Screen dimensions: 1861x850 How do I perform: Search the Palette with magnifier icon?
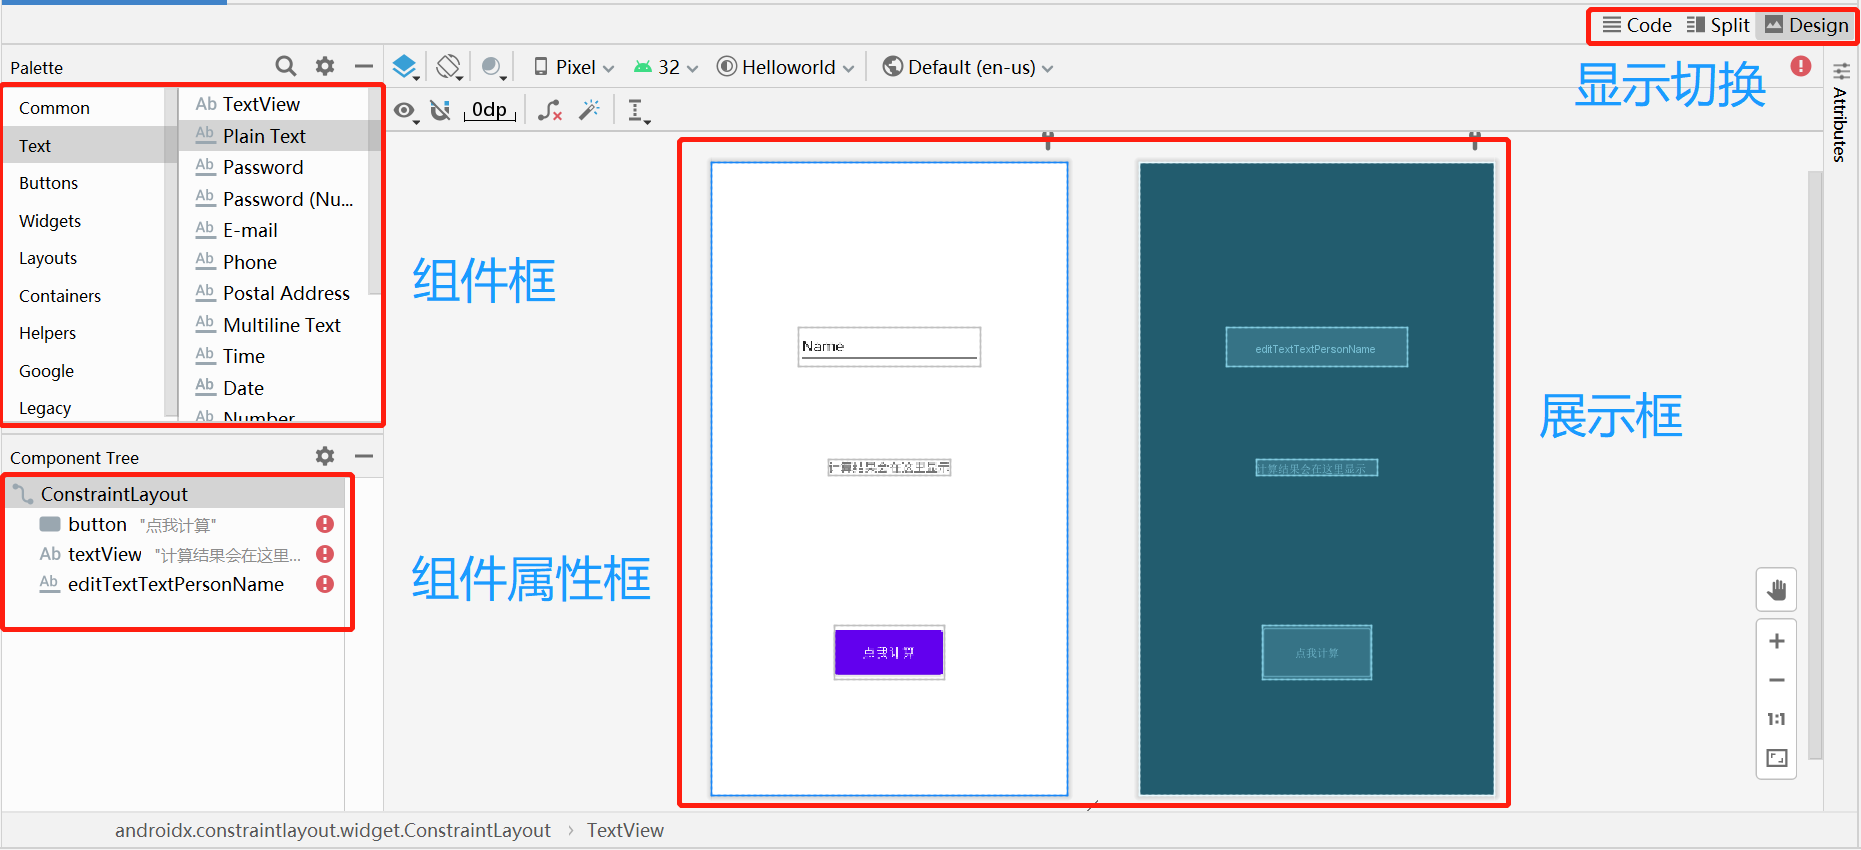coord(286,66)
